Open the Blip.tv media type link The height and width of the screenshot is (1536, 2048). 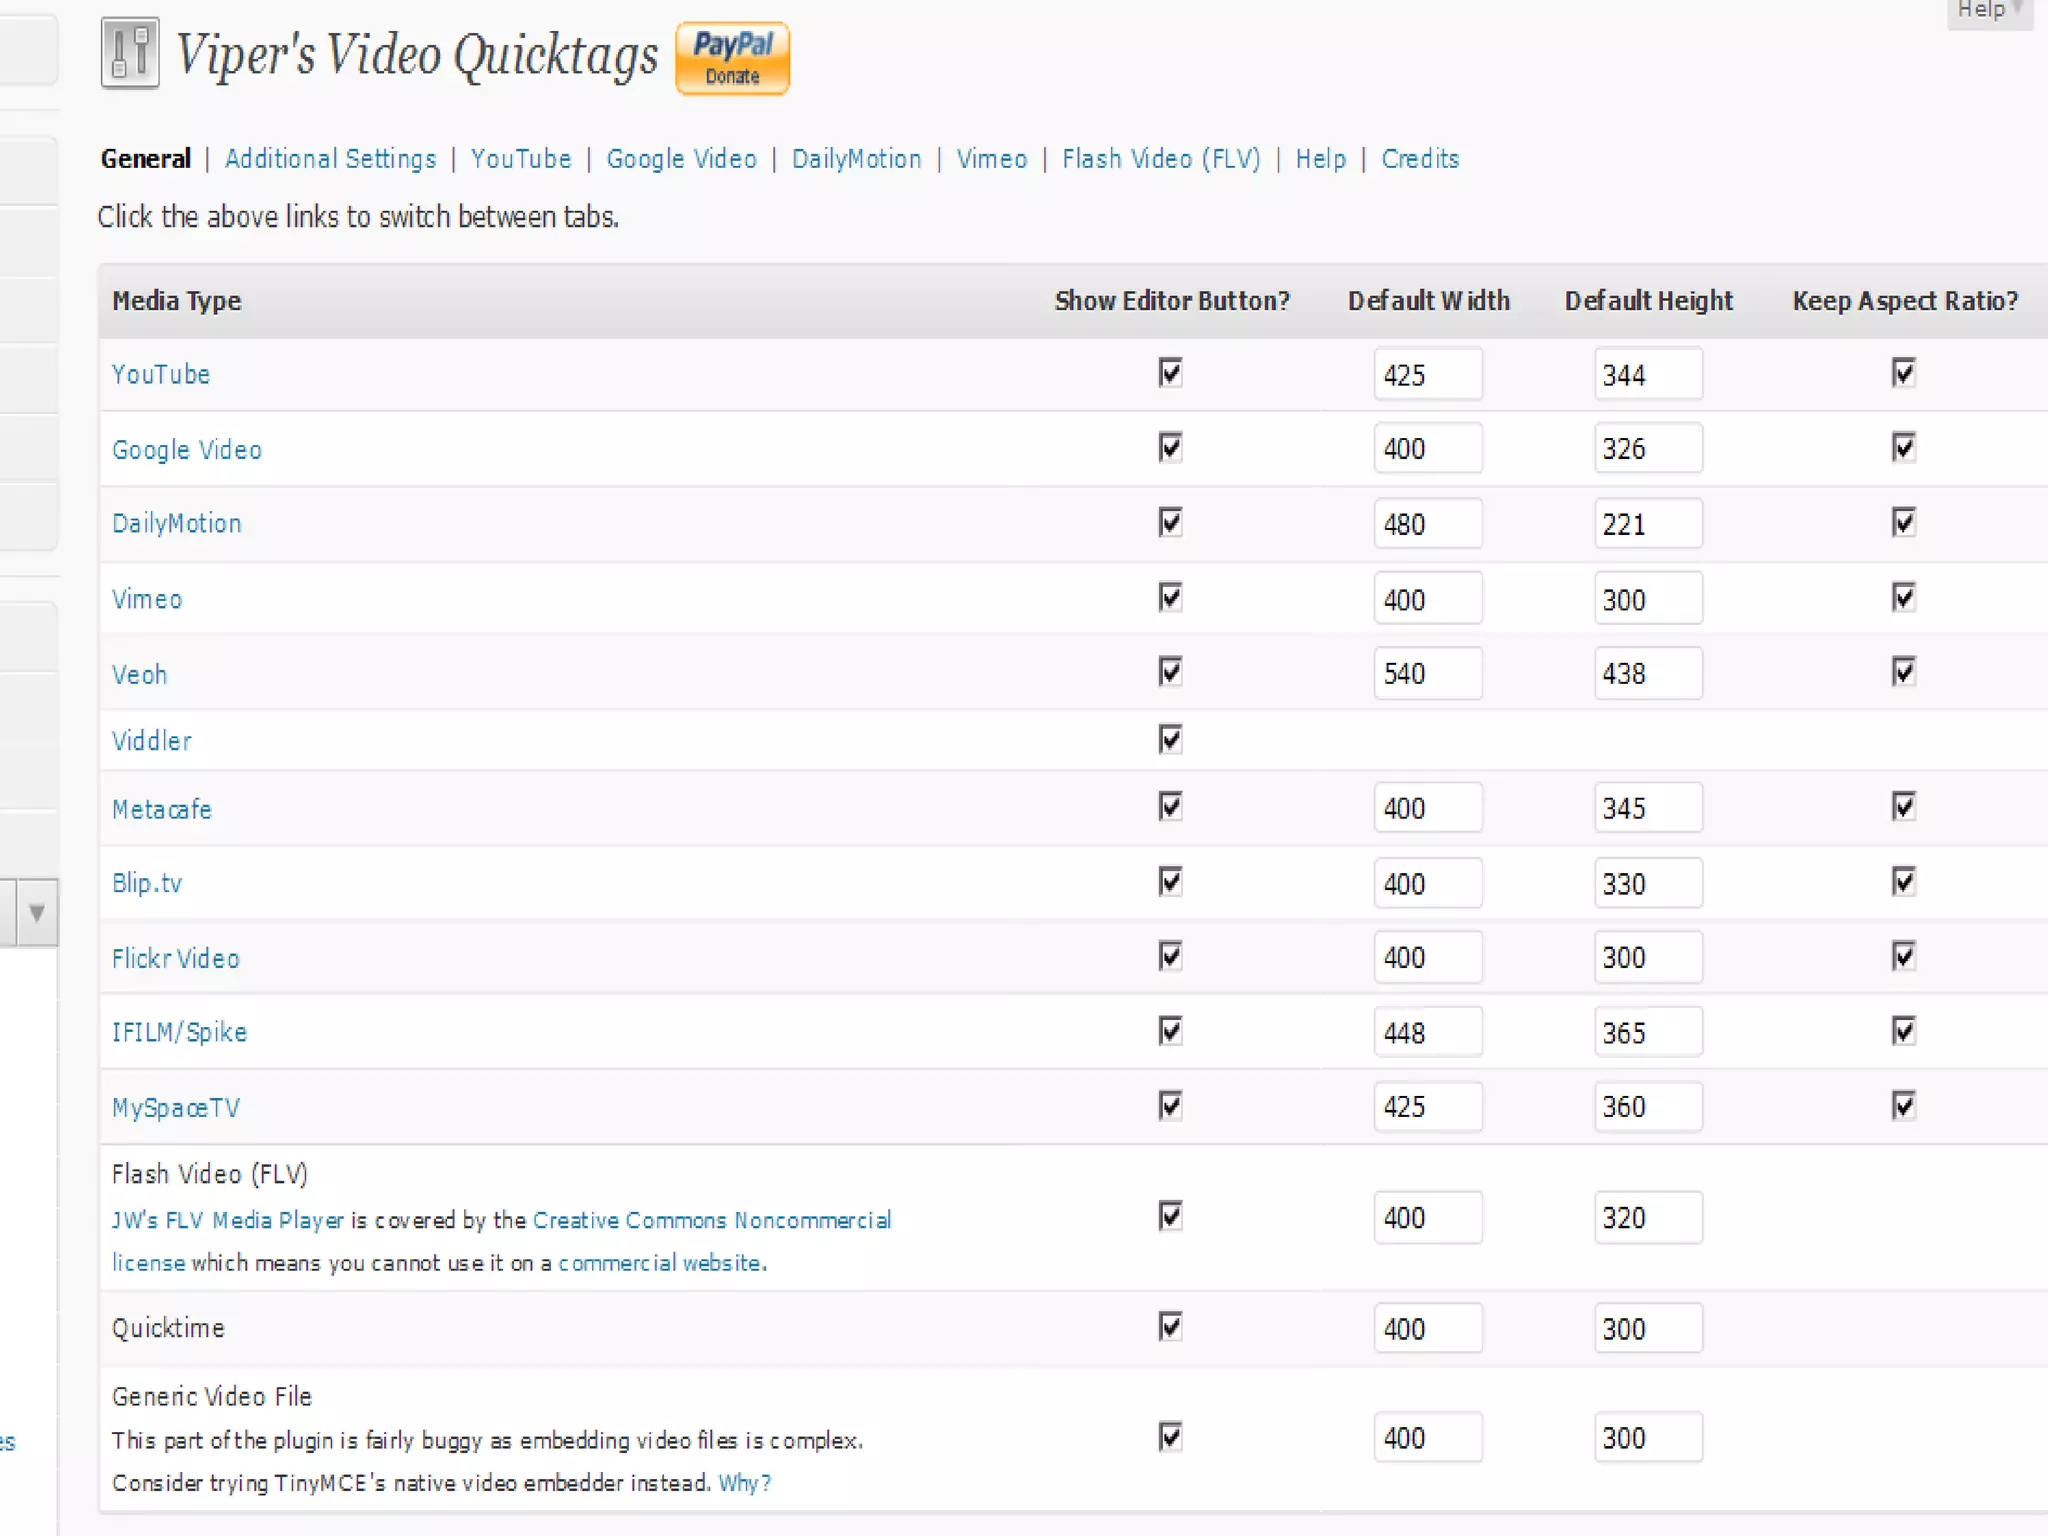point(147,884)
